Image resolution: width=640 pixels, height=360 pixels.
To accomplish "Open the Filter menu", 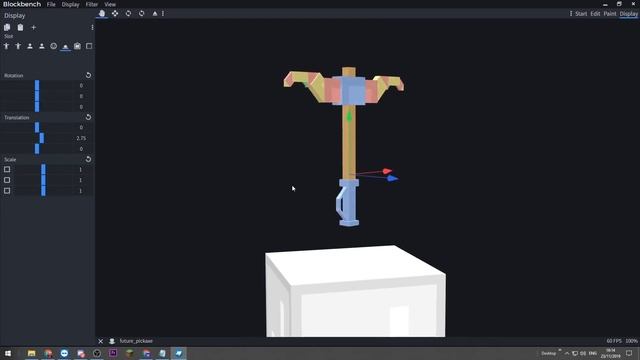I will click(92, 4).
